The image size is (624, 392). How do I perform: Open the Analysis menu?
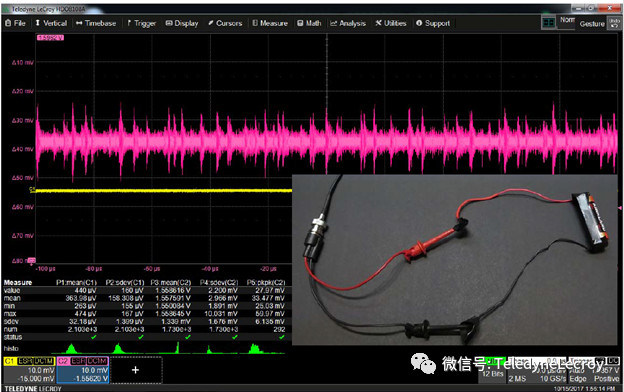pyautogui.click(x=348, y=23)
